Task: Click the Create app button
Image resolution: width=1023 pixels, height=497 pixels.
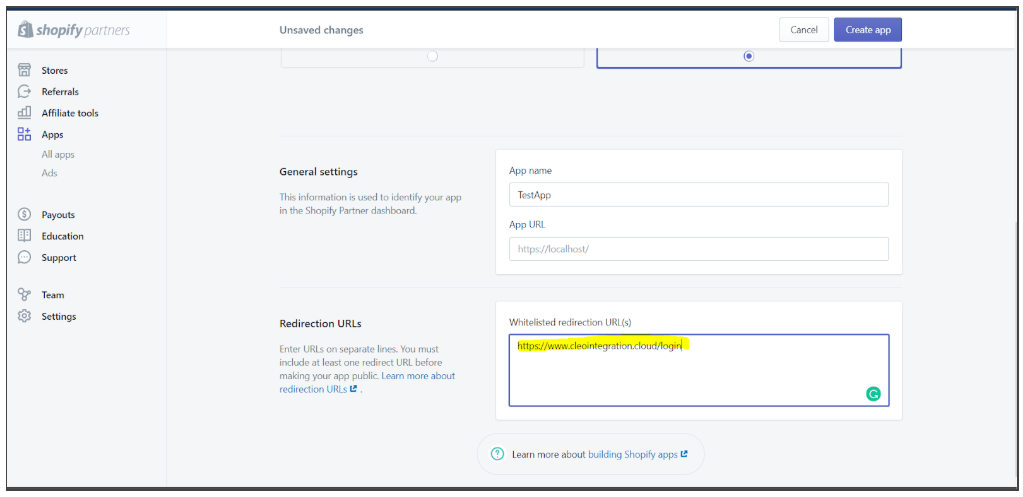Action: click(868, 30)
